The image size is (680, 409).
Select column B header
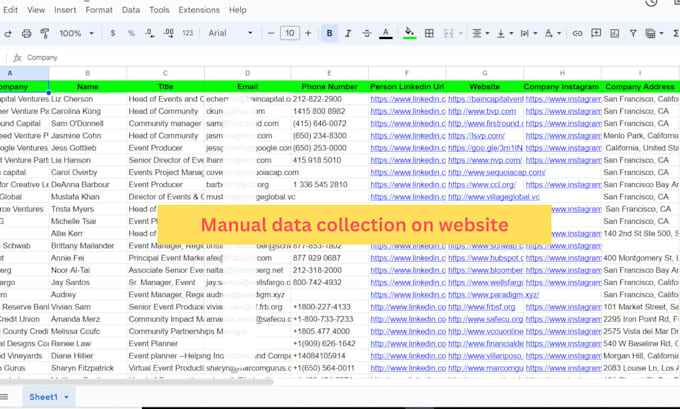[88, 73]
